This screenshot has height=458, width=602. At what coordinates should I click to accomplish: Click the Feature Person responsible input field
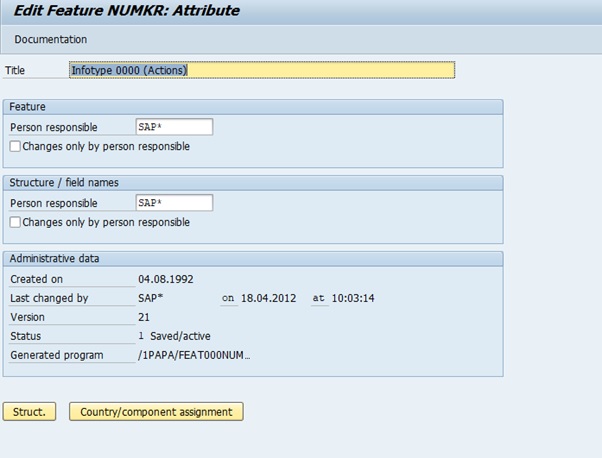[174, 127]
